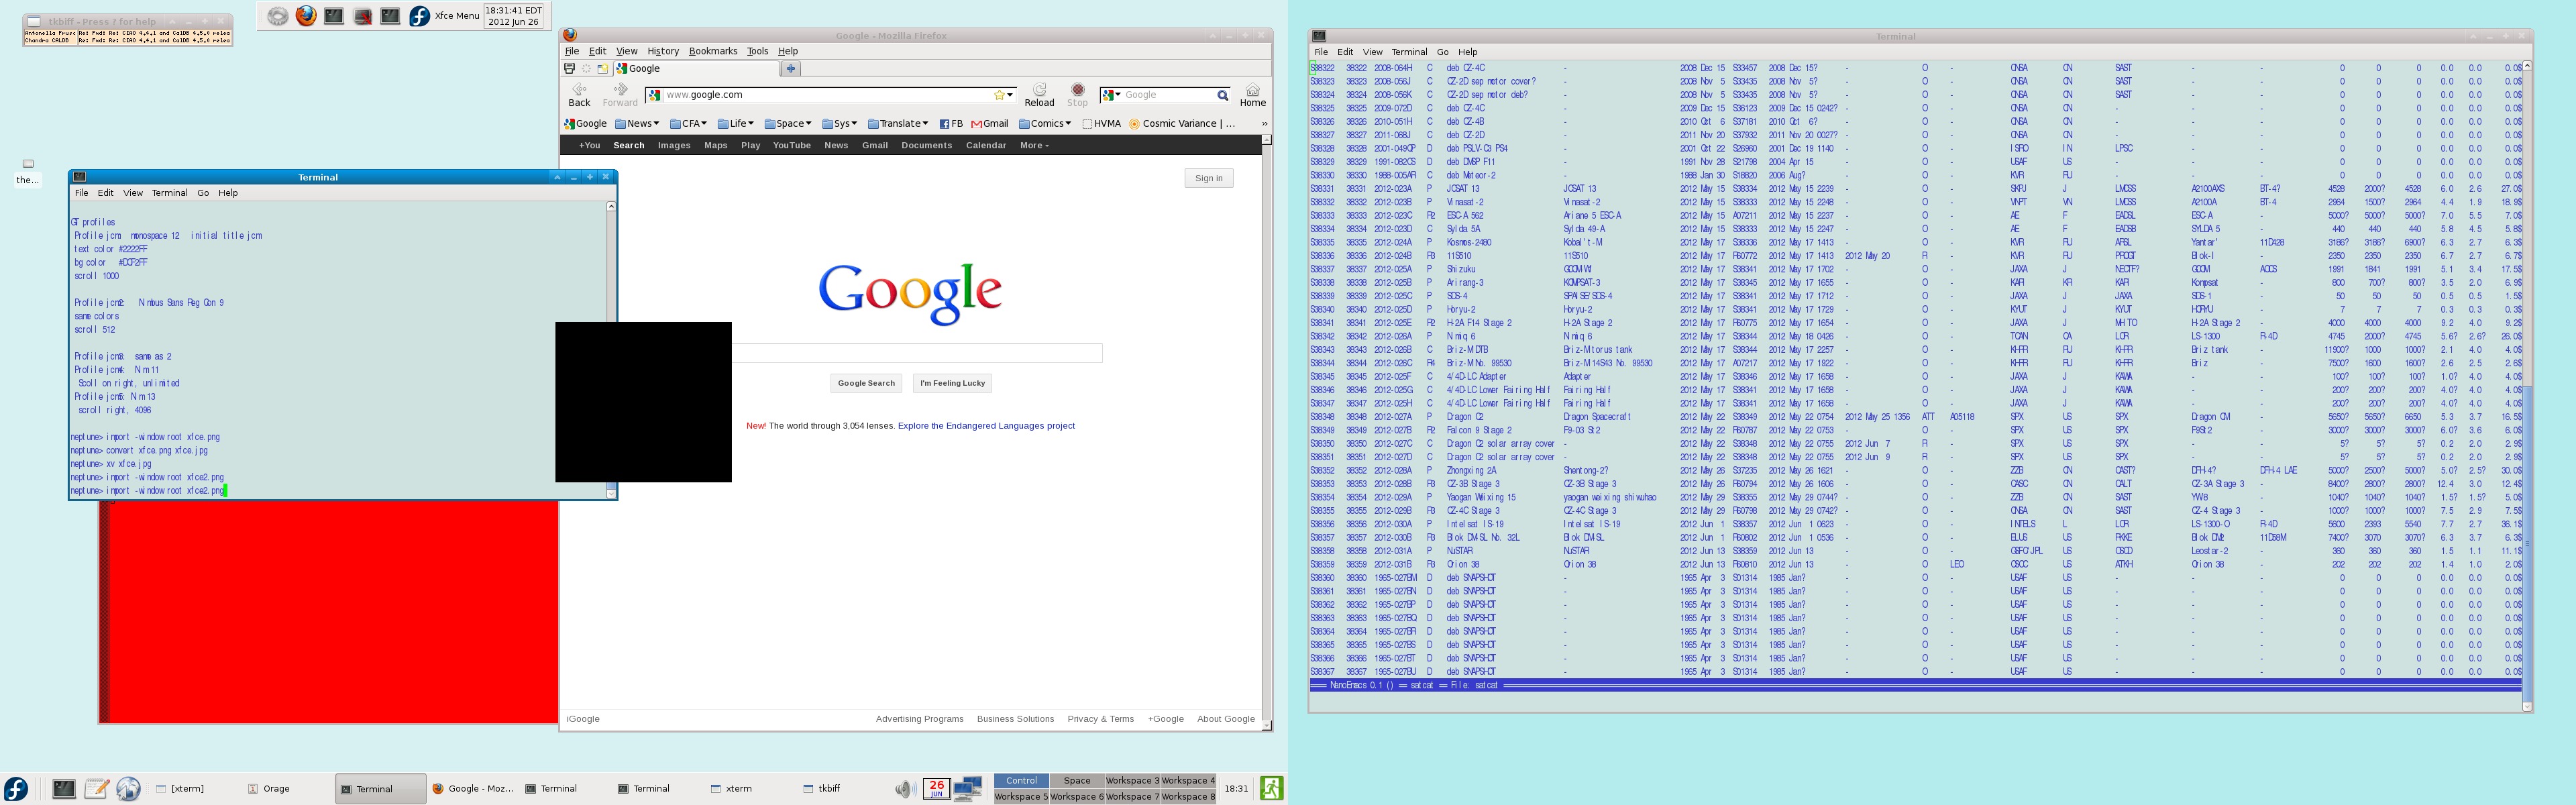Viewport: 2576px width, 805px height.
Task: Switch to the Space workspace
Action: (x=1076, y=781)
